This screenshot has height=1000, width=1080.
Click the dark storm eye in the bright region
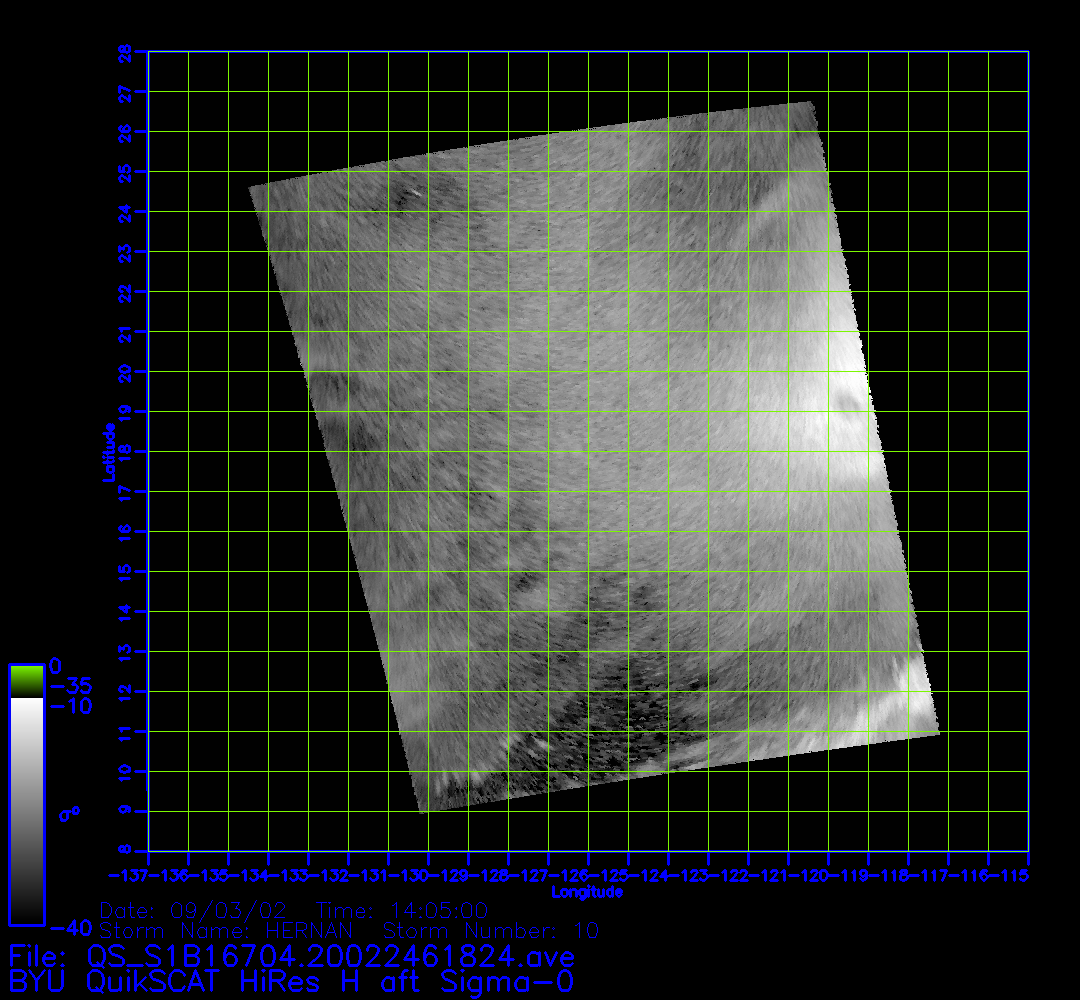pyautogui.click(x=849, y=403)
